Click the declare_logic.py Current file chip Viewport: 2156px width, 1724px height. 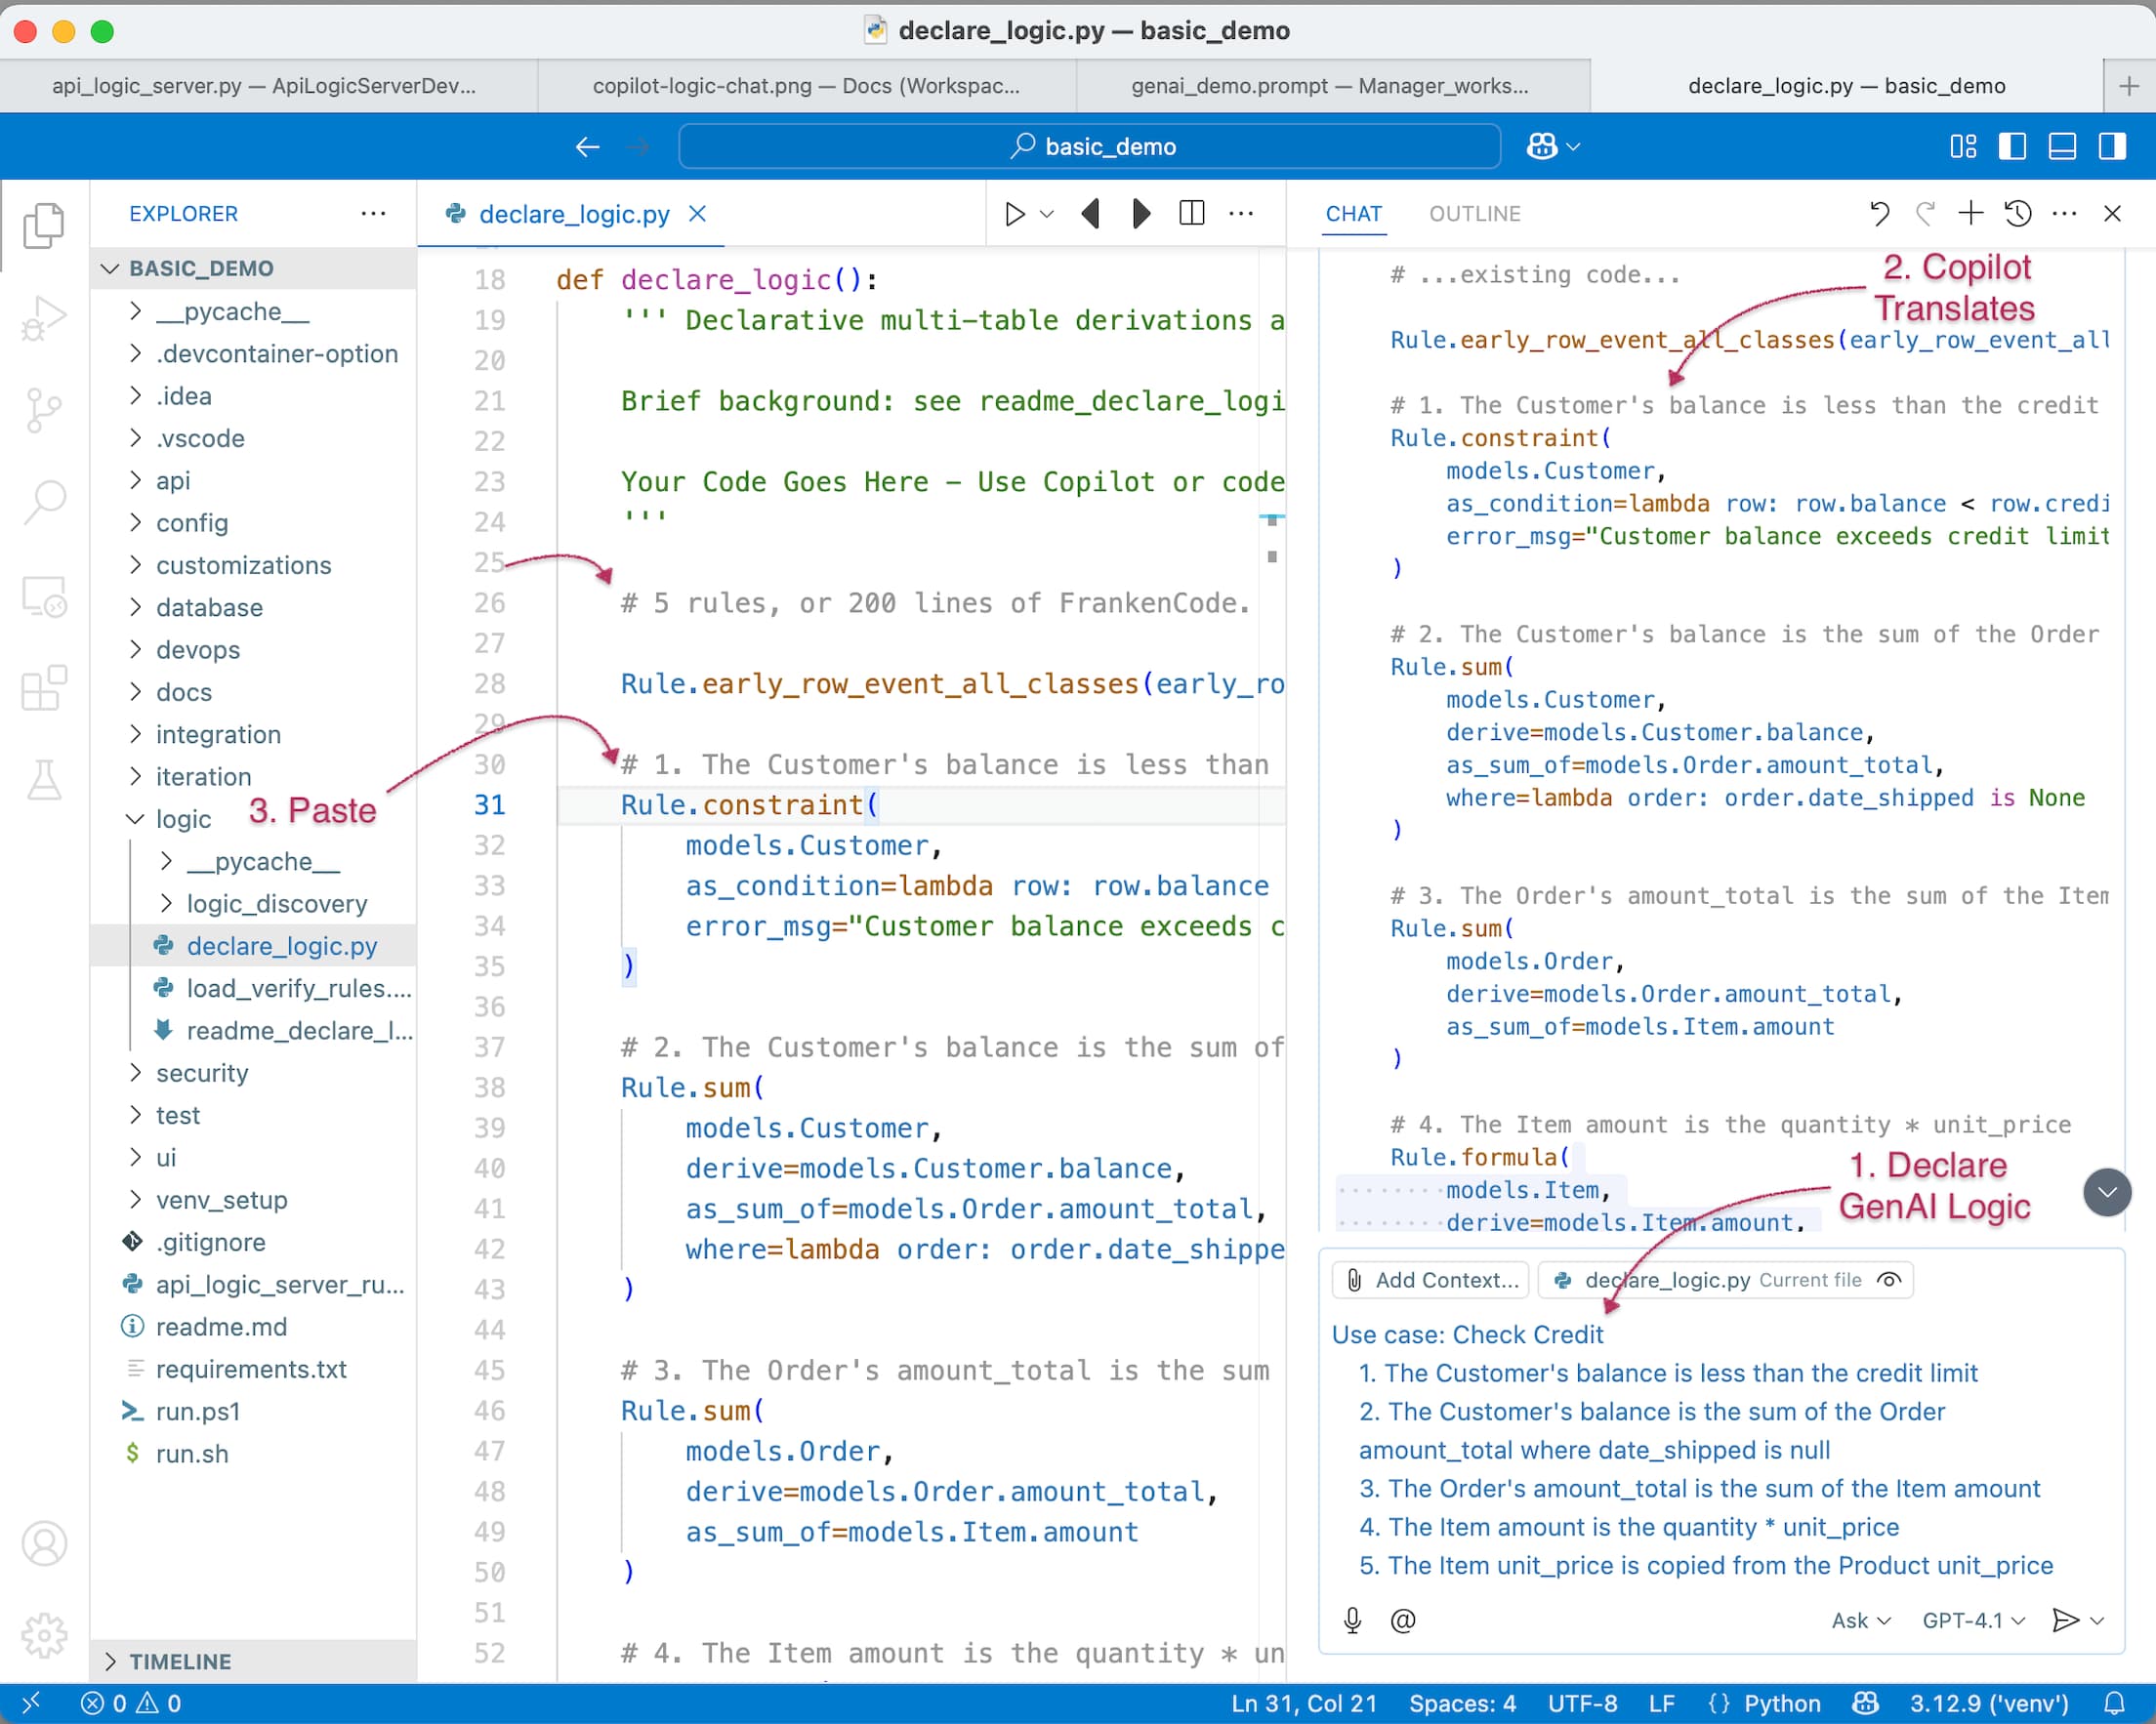pyautogui.click(x=1724, y=1280)
